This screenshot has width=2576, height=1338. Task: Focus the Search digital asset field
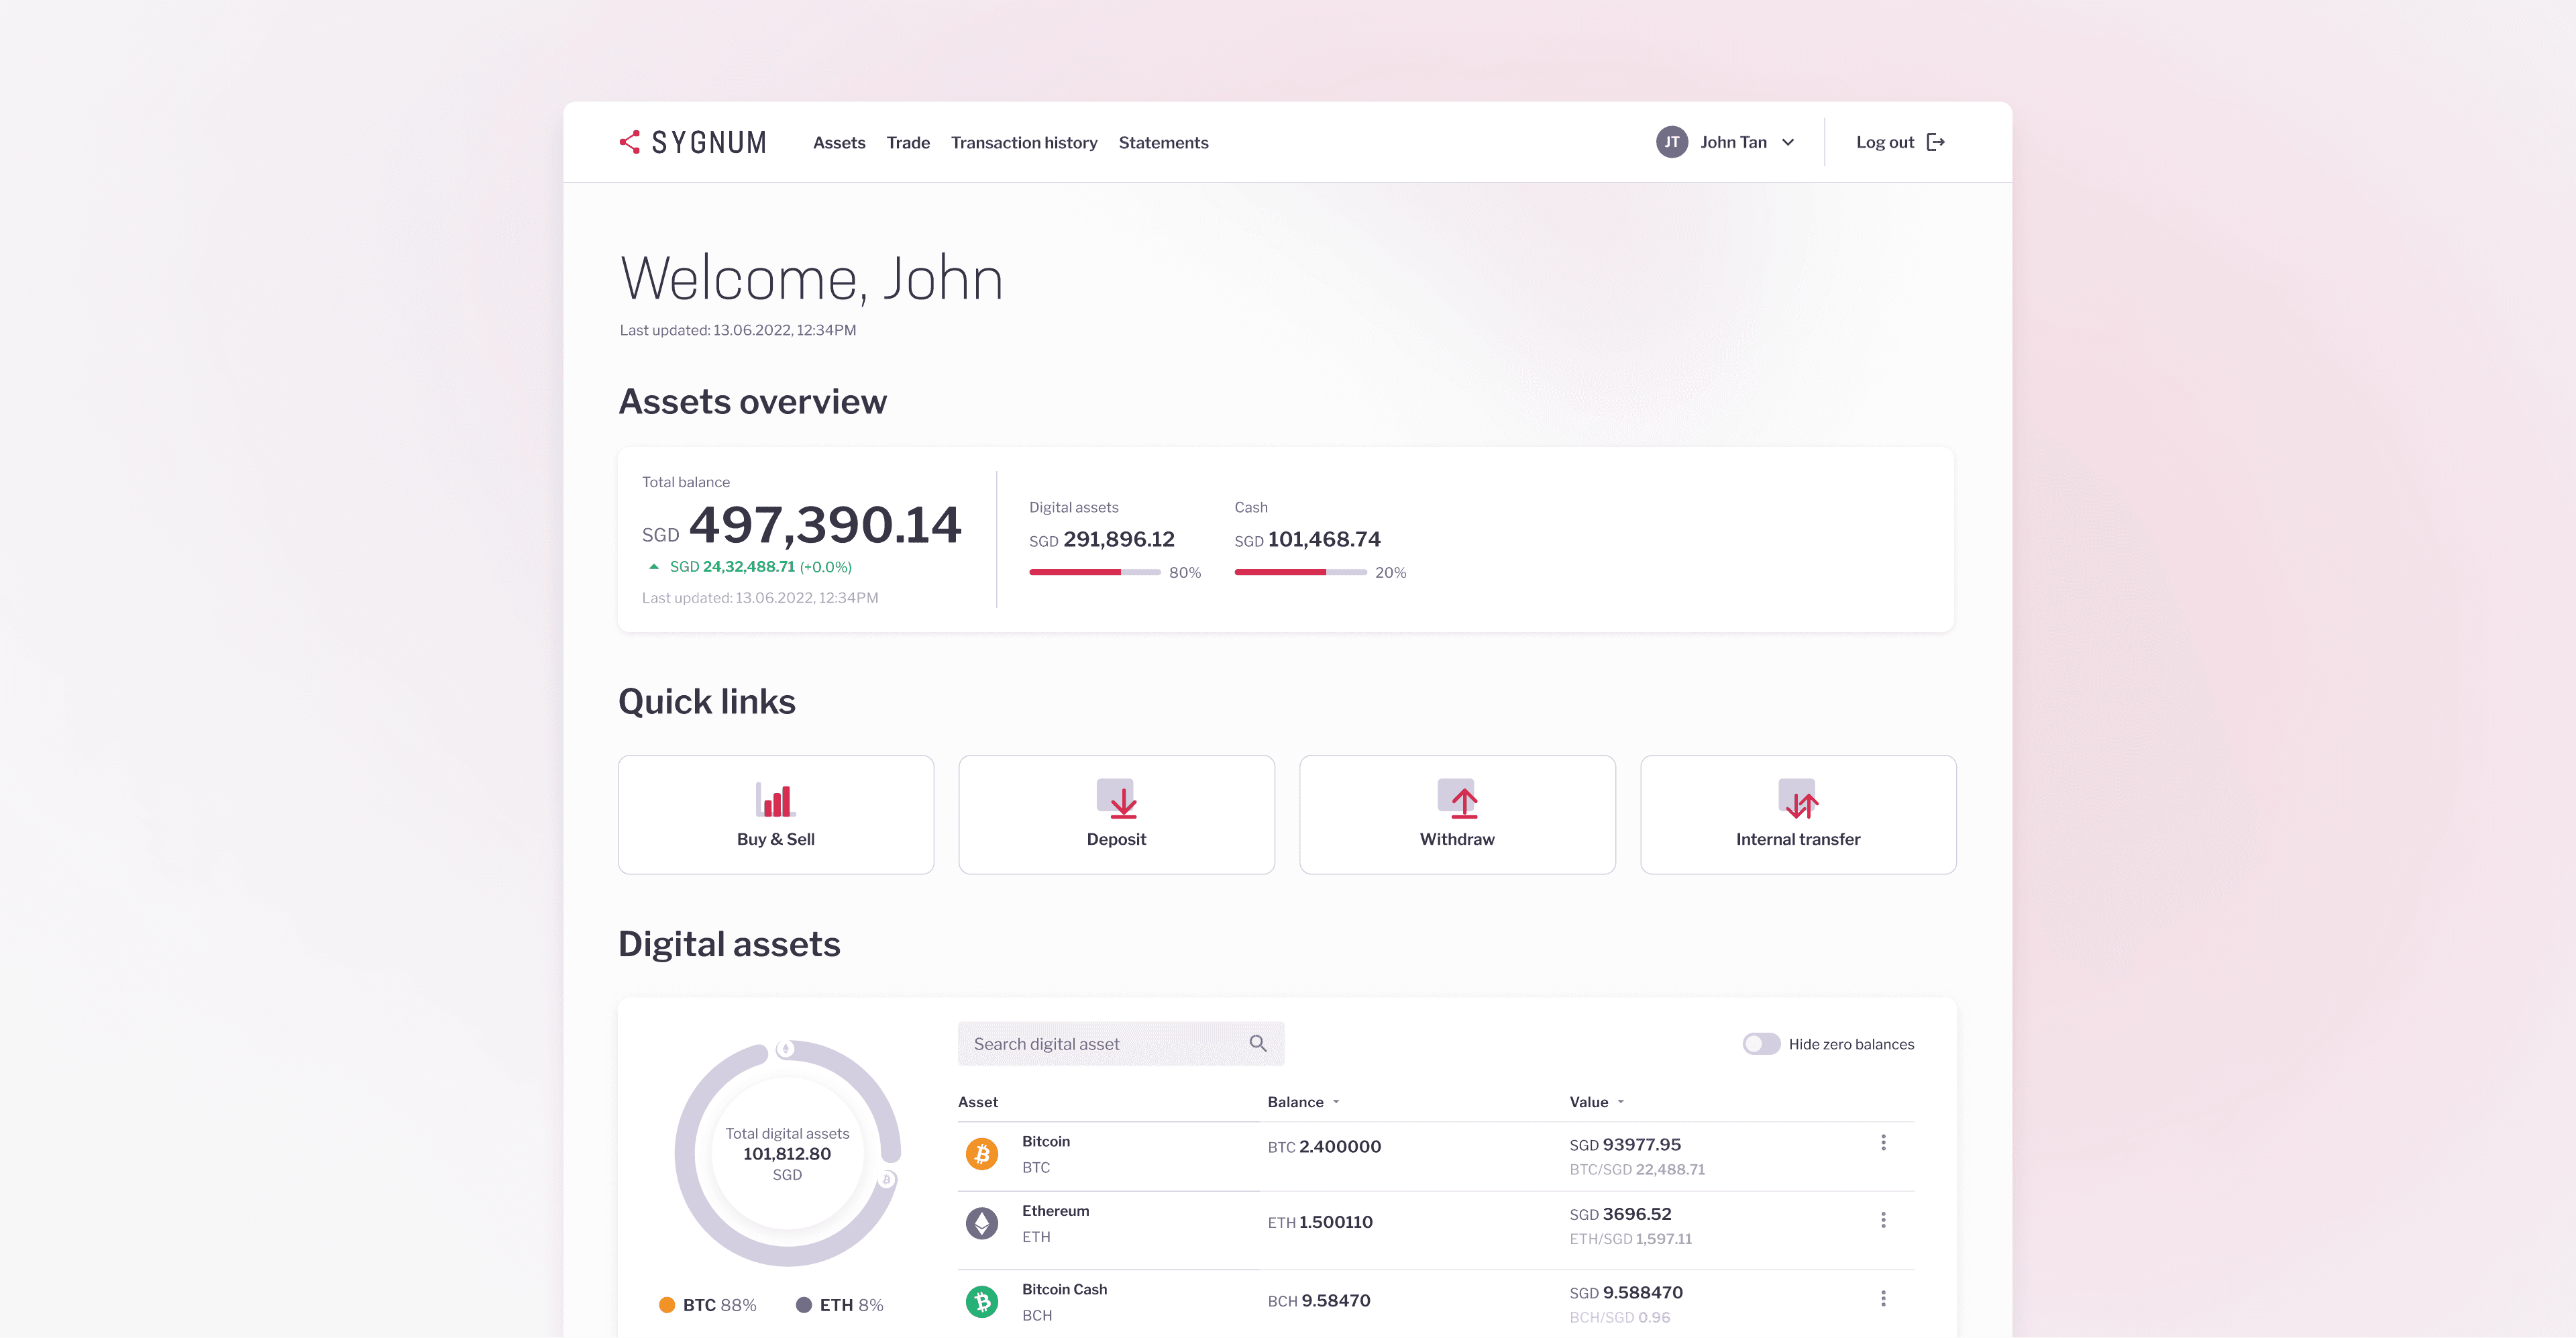pos(1121,1044)
